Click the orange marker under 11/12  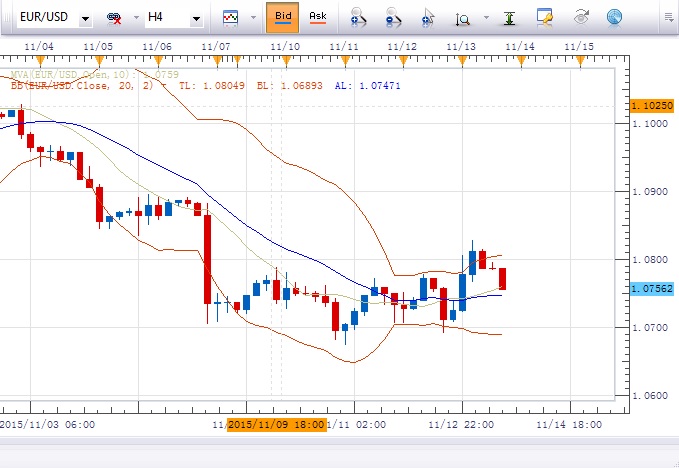(x=404, y=61)
